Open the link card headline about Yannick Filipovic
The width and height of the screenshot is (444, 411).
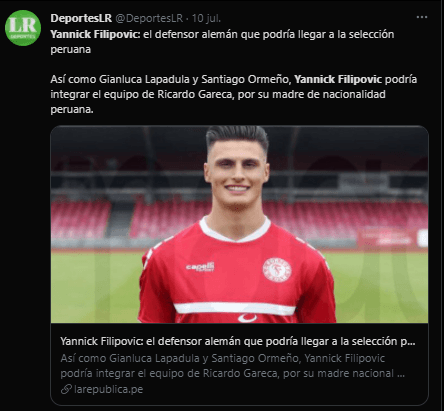(x=238, y=341)
